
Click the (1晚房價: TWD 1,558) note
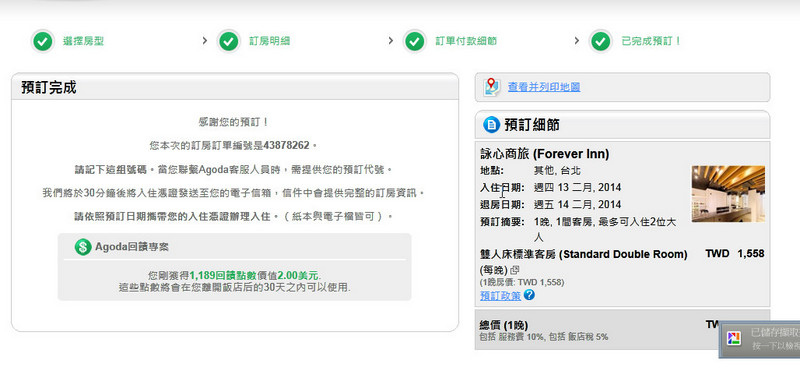point(522,282)
